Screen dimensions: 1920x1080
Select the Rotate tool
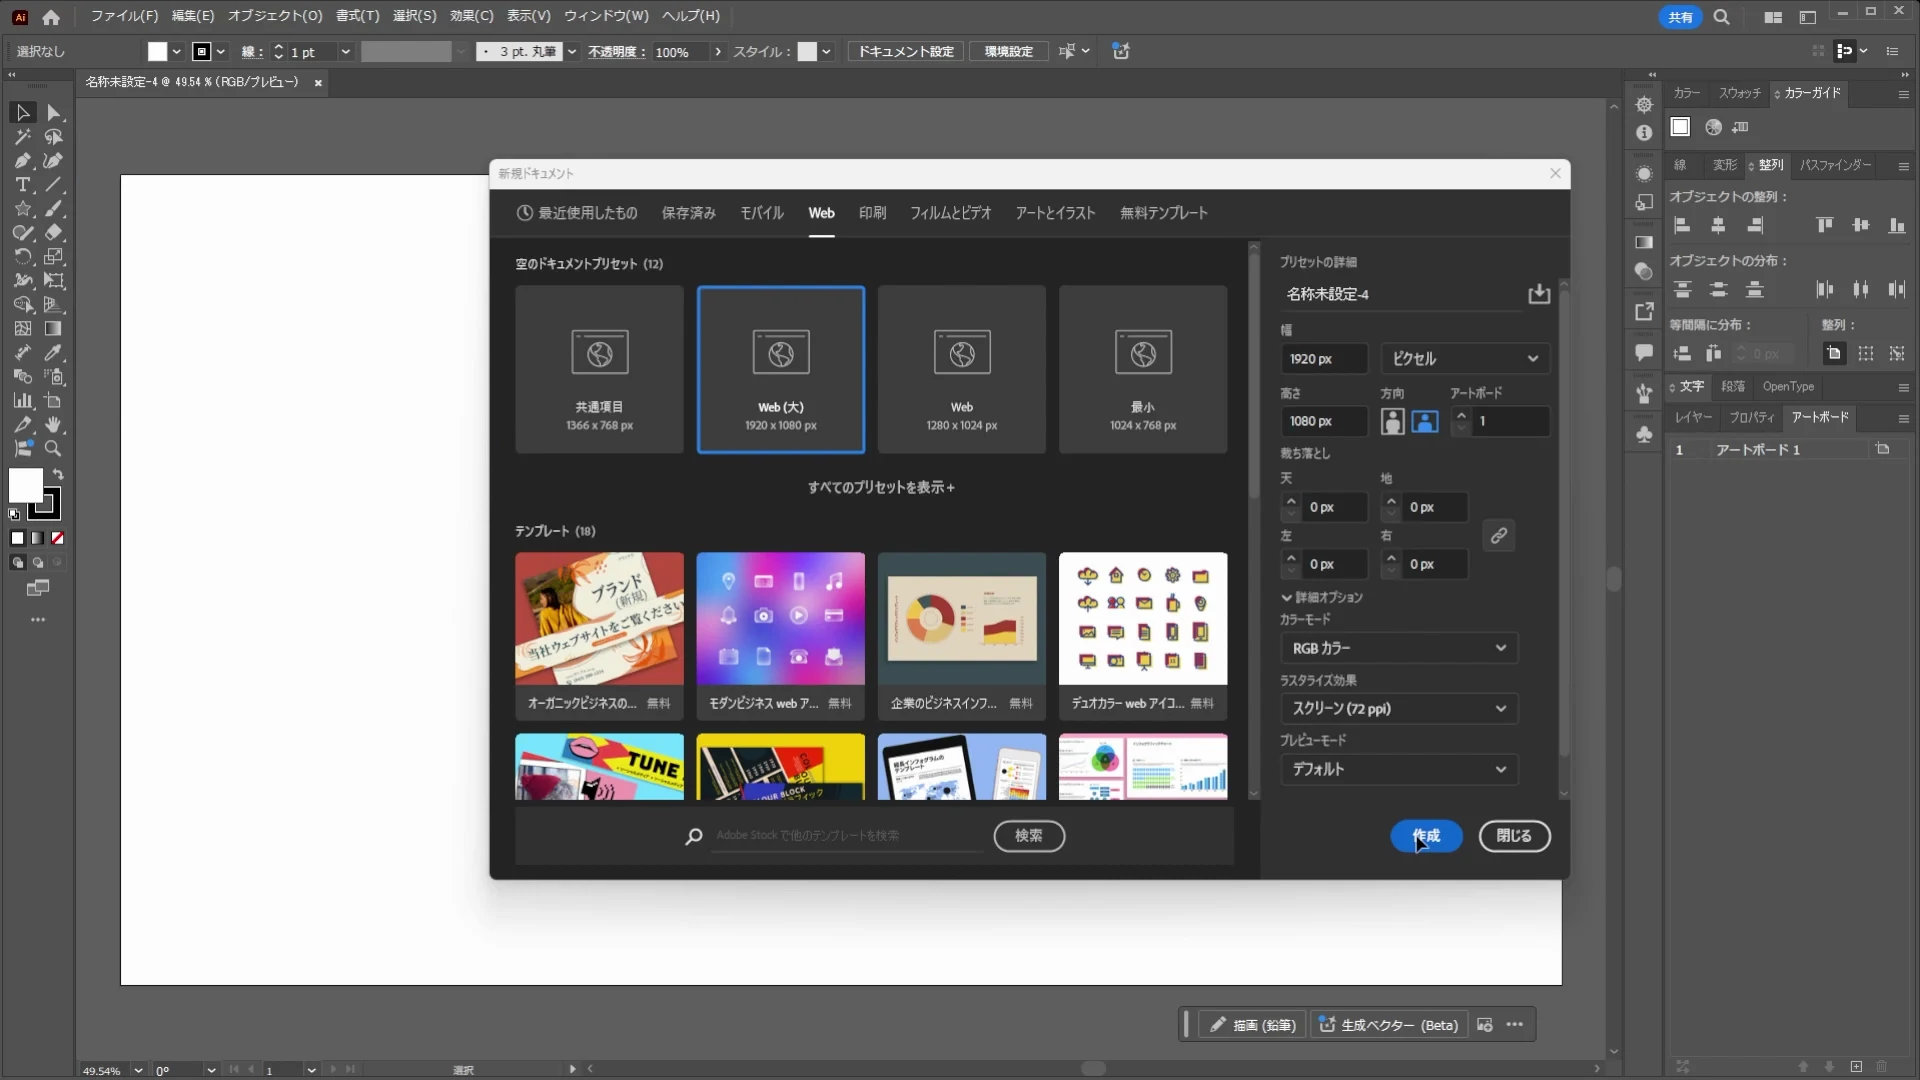[22, 257]
